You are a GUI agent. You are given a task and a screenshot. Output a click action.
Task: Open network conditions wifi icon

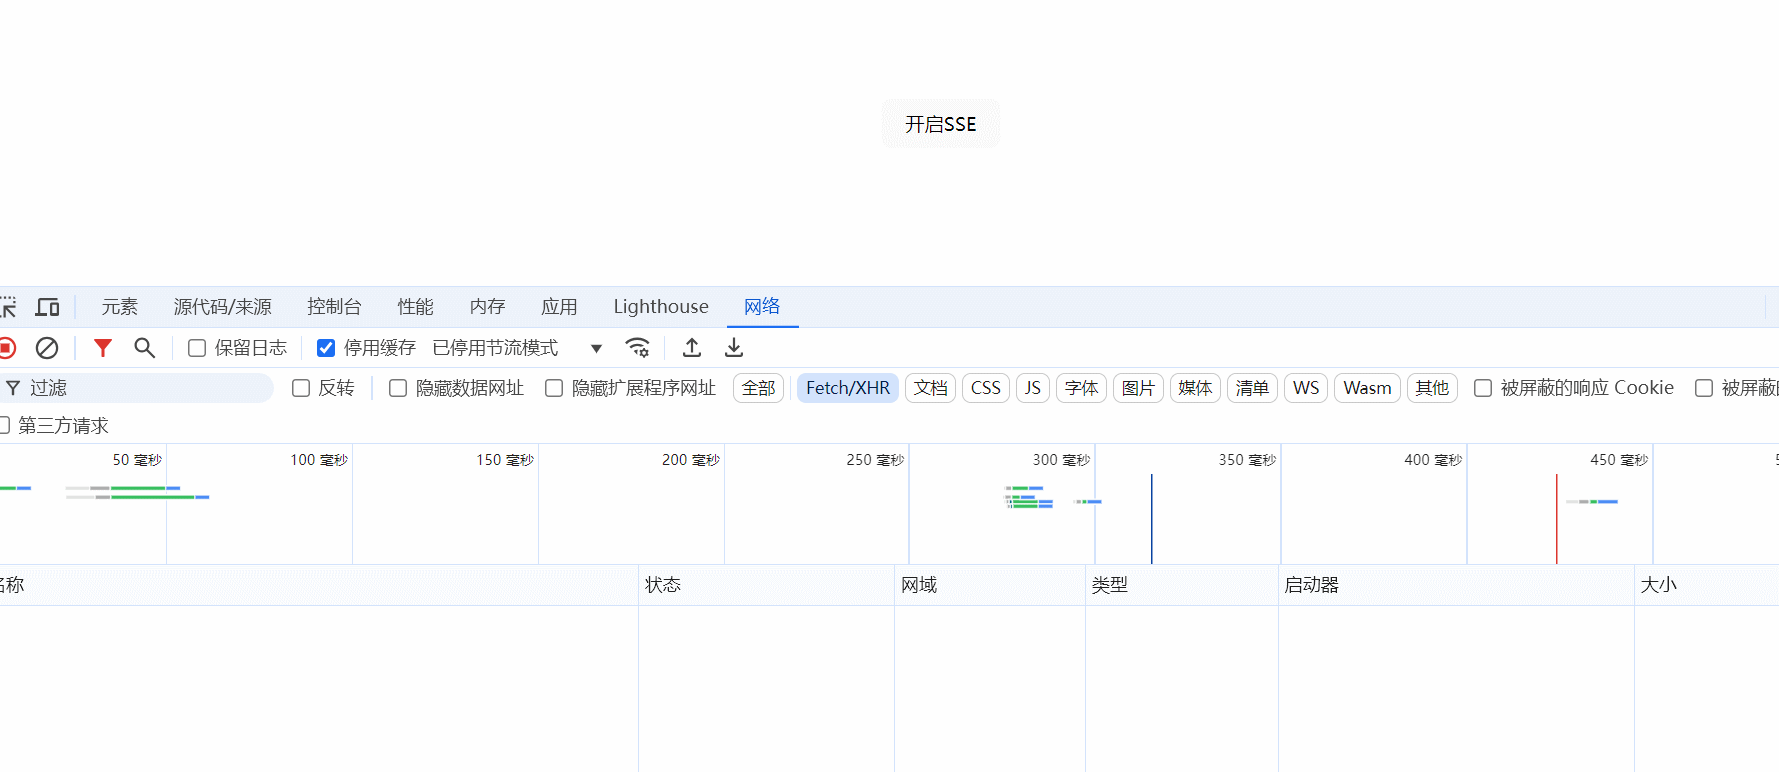pyautogui.click(x=637, y=348)
